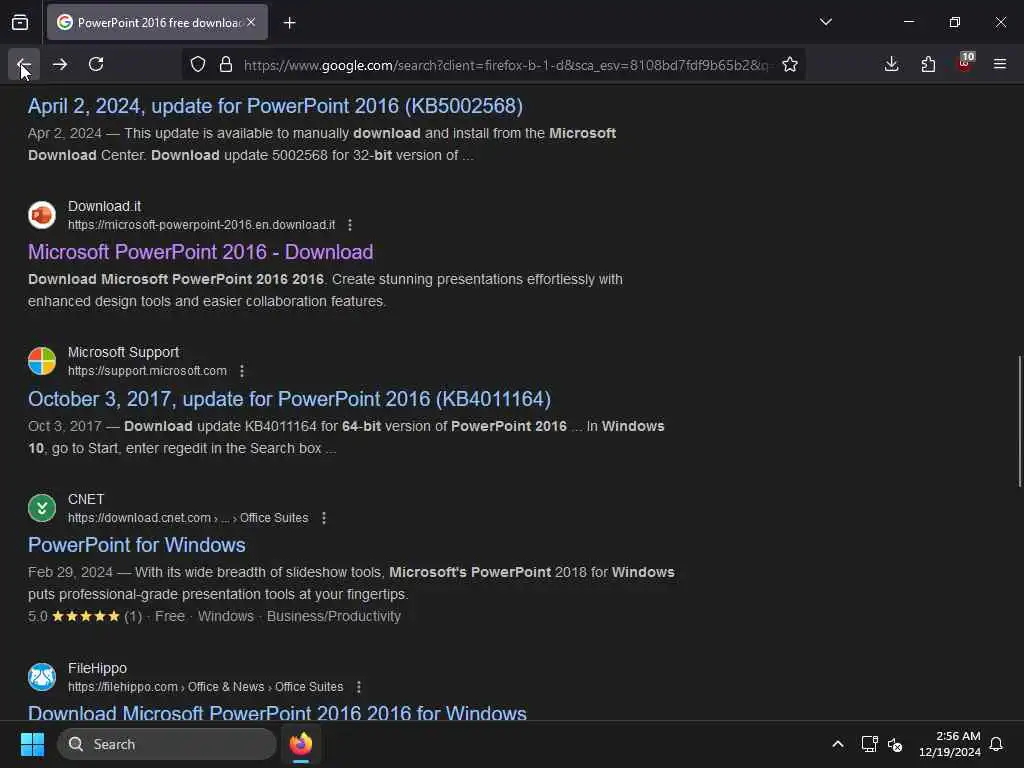The height and width of the screenshot is (768, 1024).
Task: Click the support.microsoft.com URL text
Action: [148, 371]
